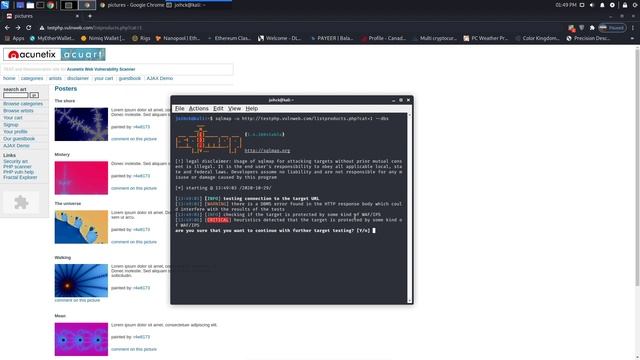The image size is (640, 360).
Task: Open the Nimiq Wallet bookmark
Action: (103, 38)
